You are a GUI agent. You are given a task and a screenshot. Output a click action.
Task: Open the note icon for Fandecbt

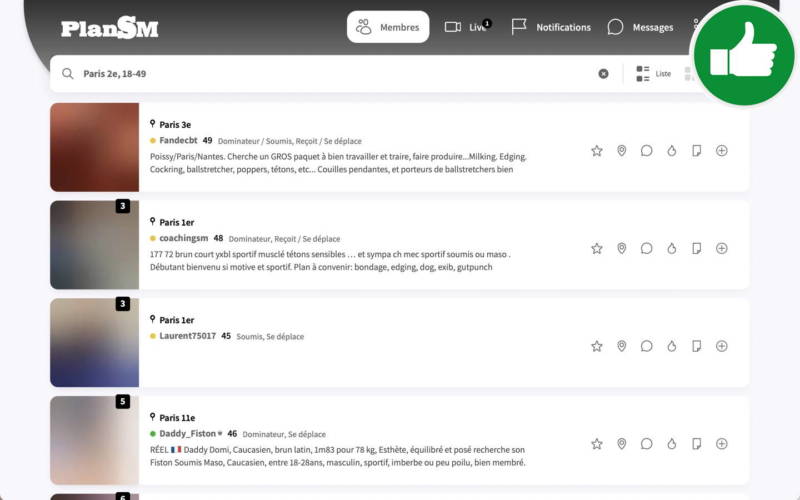tap(697, 151)
